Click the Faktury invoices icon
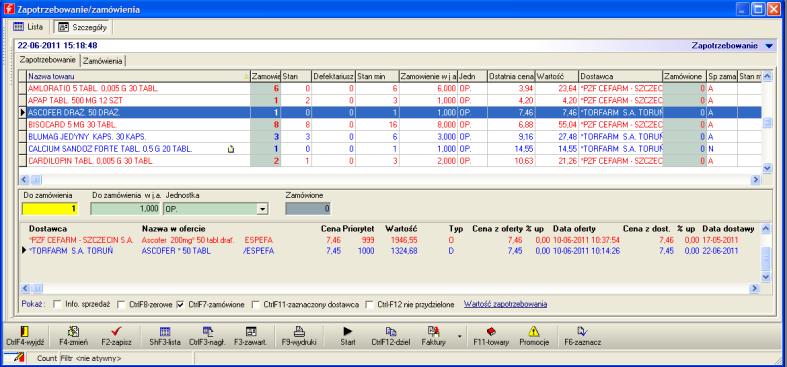The image size is (787, 367). point(433,331)
